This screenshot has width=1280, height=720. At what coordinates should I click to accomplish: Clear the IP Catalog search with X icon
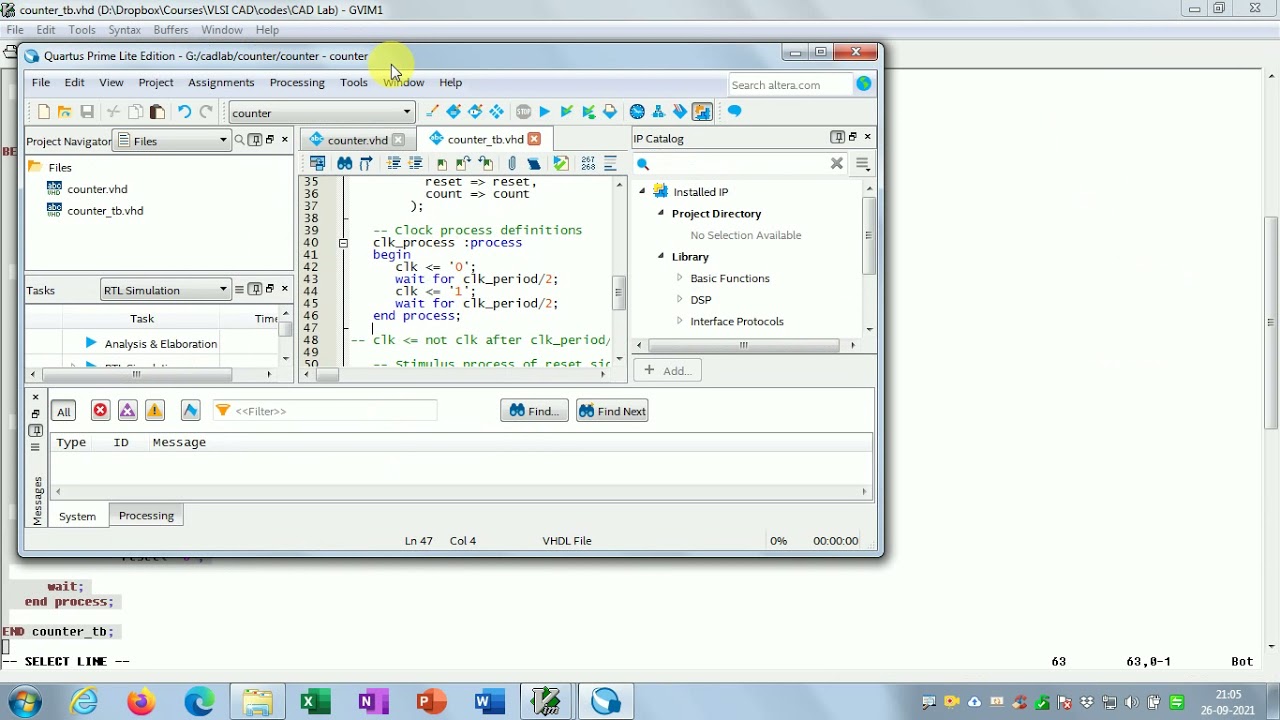click(x=837, y=164)
